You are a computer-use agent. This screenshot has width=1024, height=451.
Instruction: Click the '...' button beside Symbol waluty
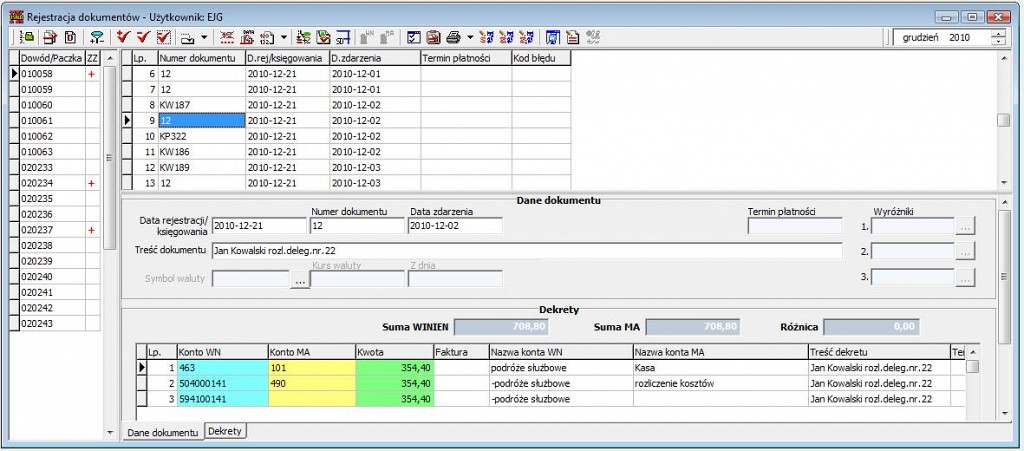[300, 281]
